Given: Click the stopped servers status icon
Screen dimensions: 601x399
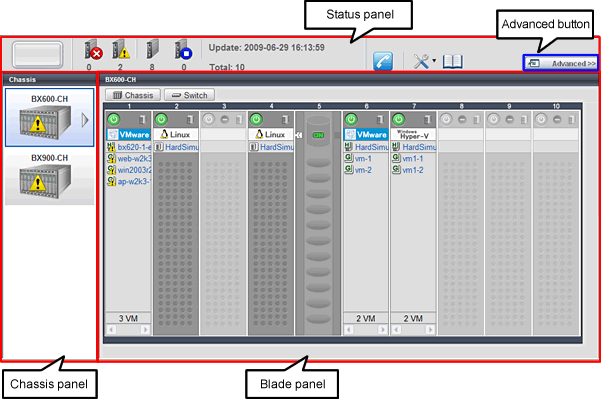Looking at the screenshot, I should 183,49.
